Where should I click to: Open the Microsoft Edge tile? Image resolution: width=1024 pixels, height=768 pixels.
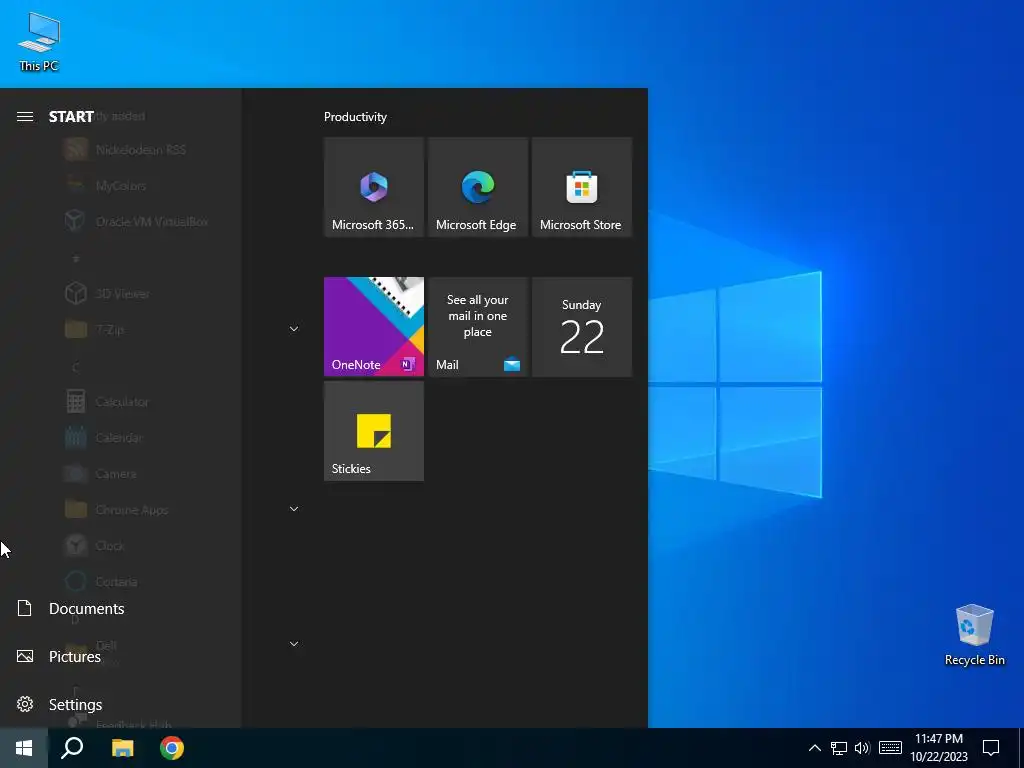coord(478,187)
